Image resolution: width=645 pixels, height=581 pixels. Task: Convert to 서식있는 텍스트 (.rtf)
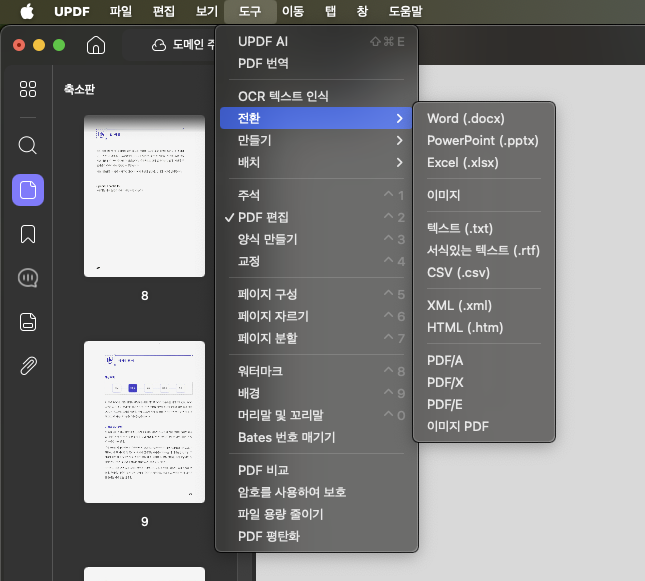484,250
